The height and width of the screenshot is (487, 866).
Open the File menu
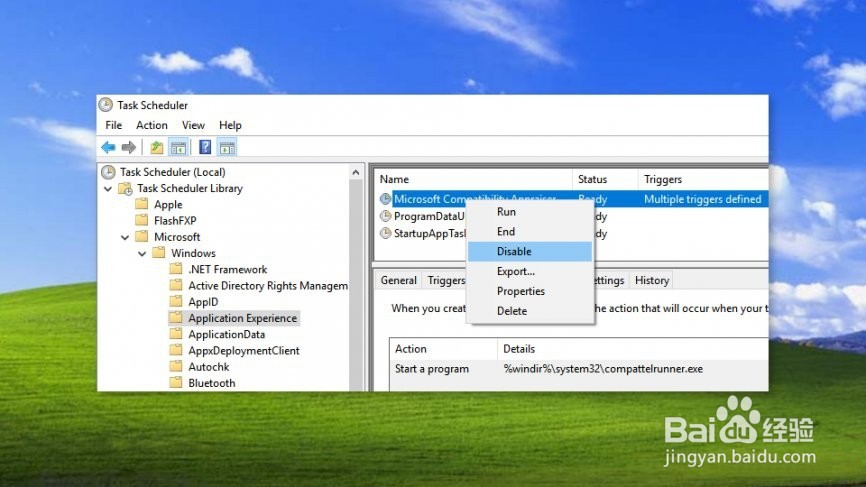114,125
